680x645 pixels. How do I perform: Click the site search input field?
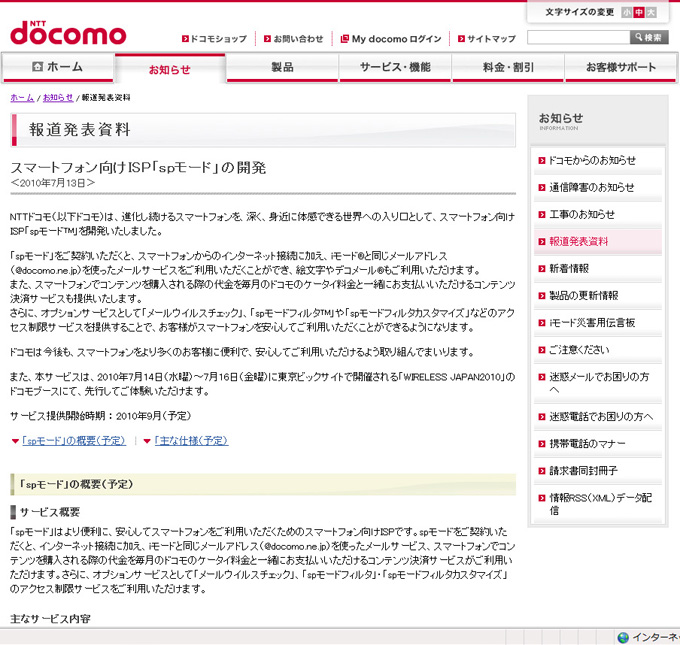tap(579, 37)
